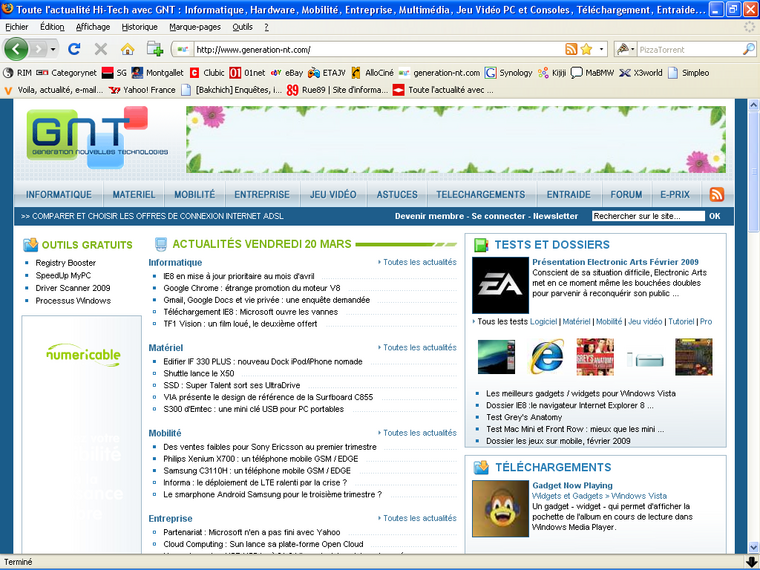Select the JEU VIDÉO site tab

(x=333, y=194)
